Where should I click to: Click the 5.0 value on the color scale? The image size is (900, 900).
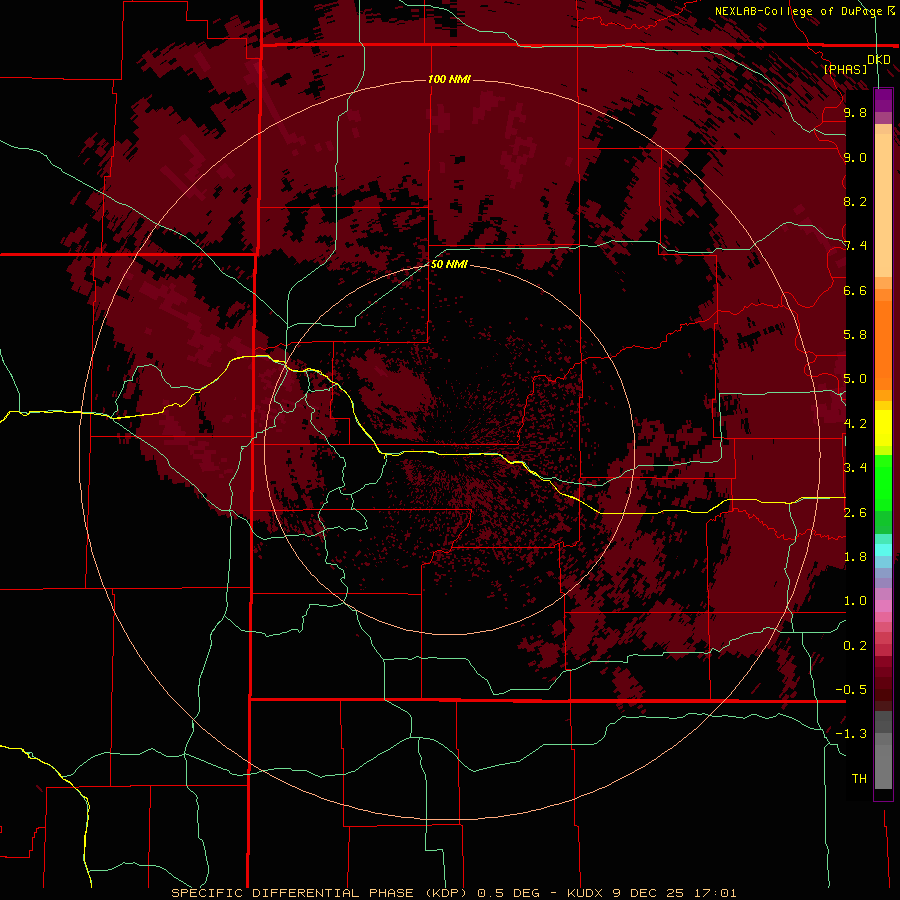pyautogui.click(x=855, y=379)
